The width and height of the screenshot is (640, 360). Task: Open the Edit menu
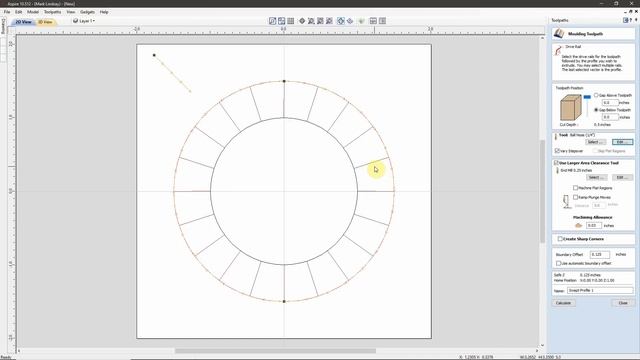coord(19,12)
